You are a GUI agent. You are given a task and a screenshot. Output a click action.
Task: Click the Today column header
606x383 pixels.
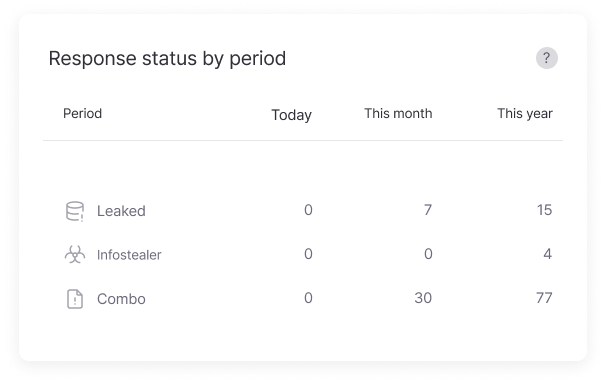(x=291, y=115)
